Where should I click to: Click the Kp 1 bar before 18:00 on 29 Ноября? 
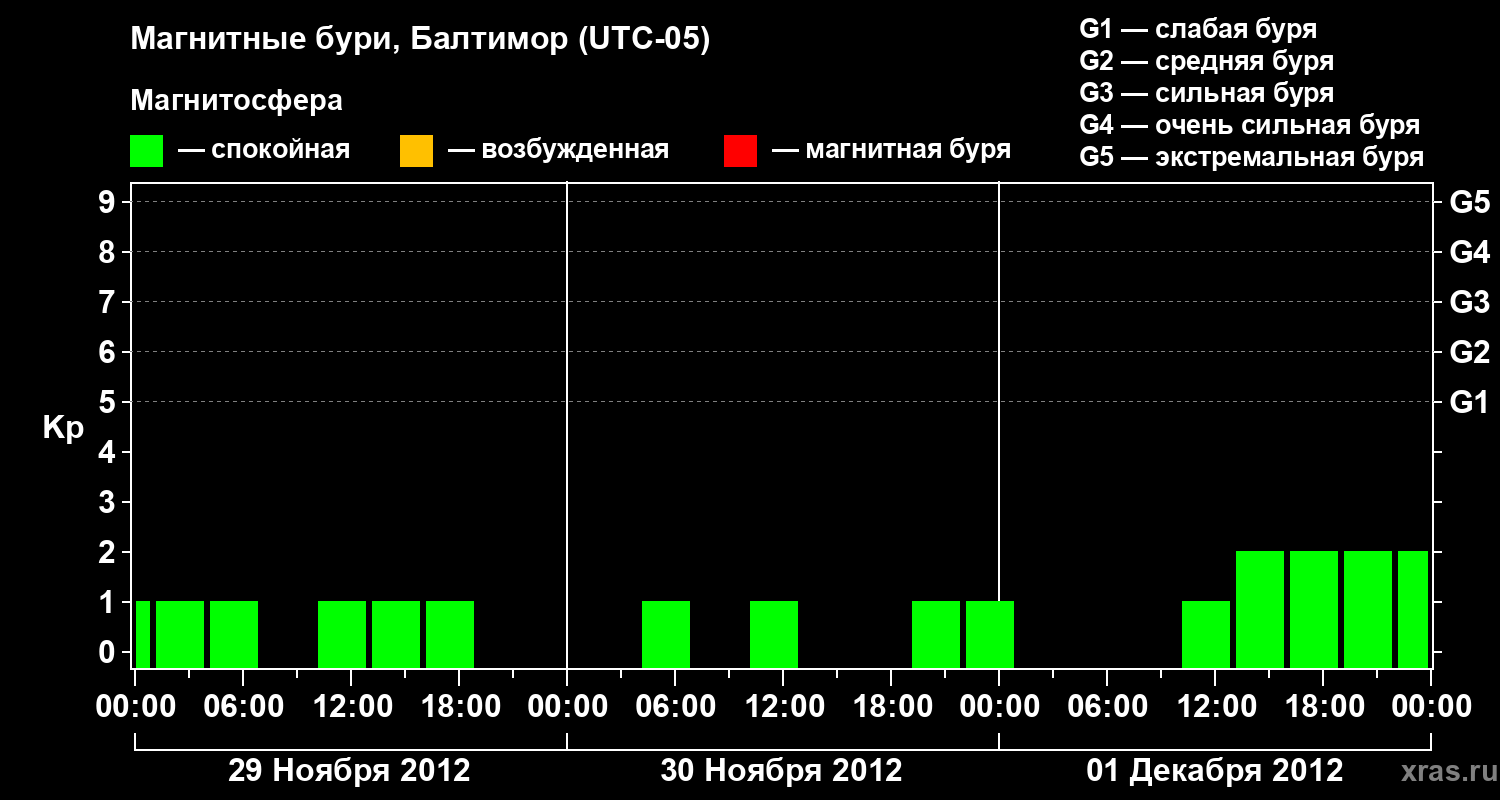pyautogui.click(x=450, y=634)
